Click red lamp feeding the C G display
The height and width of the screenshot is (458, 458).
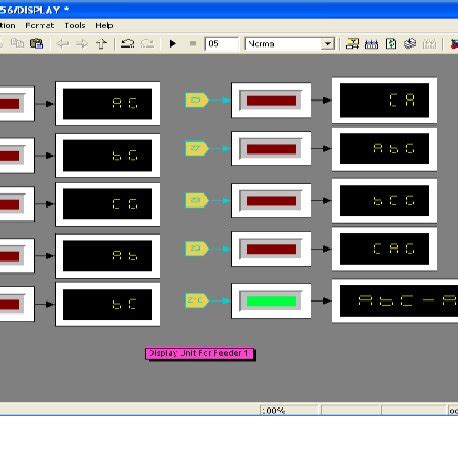(17, 204)
